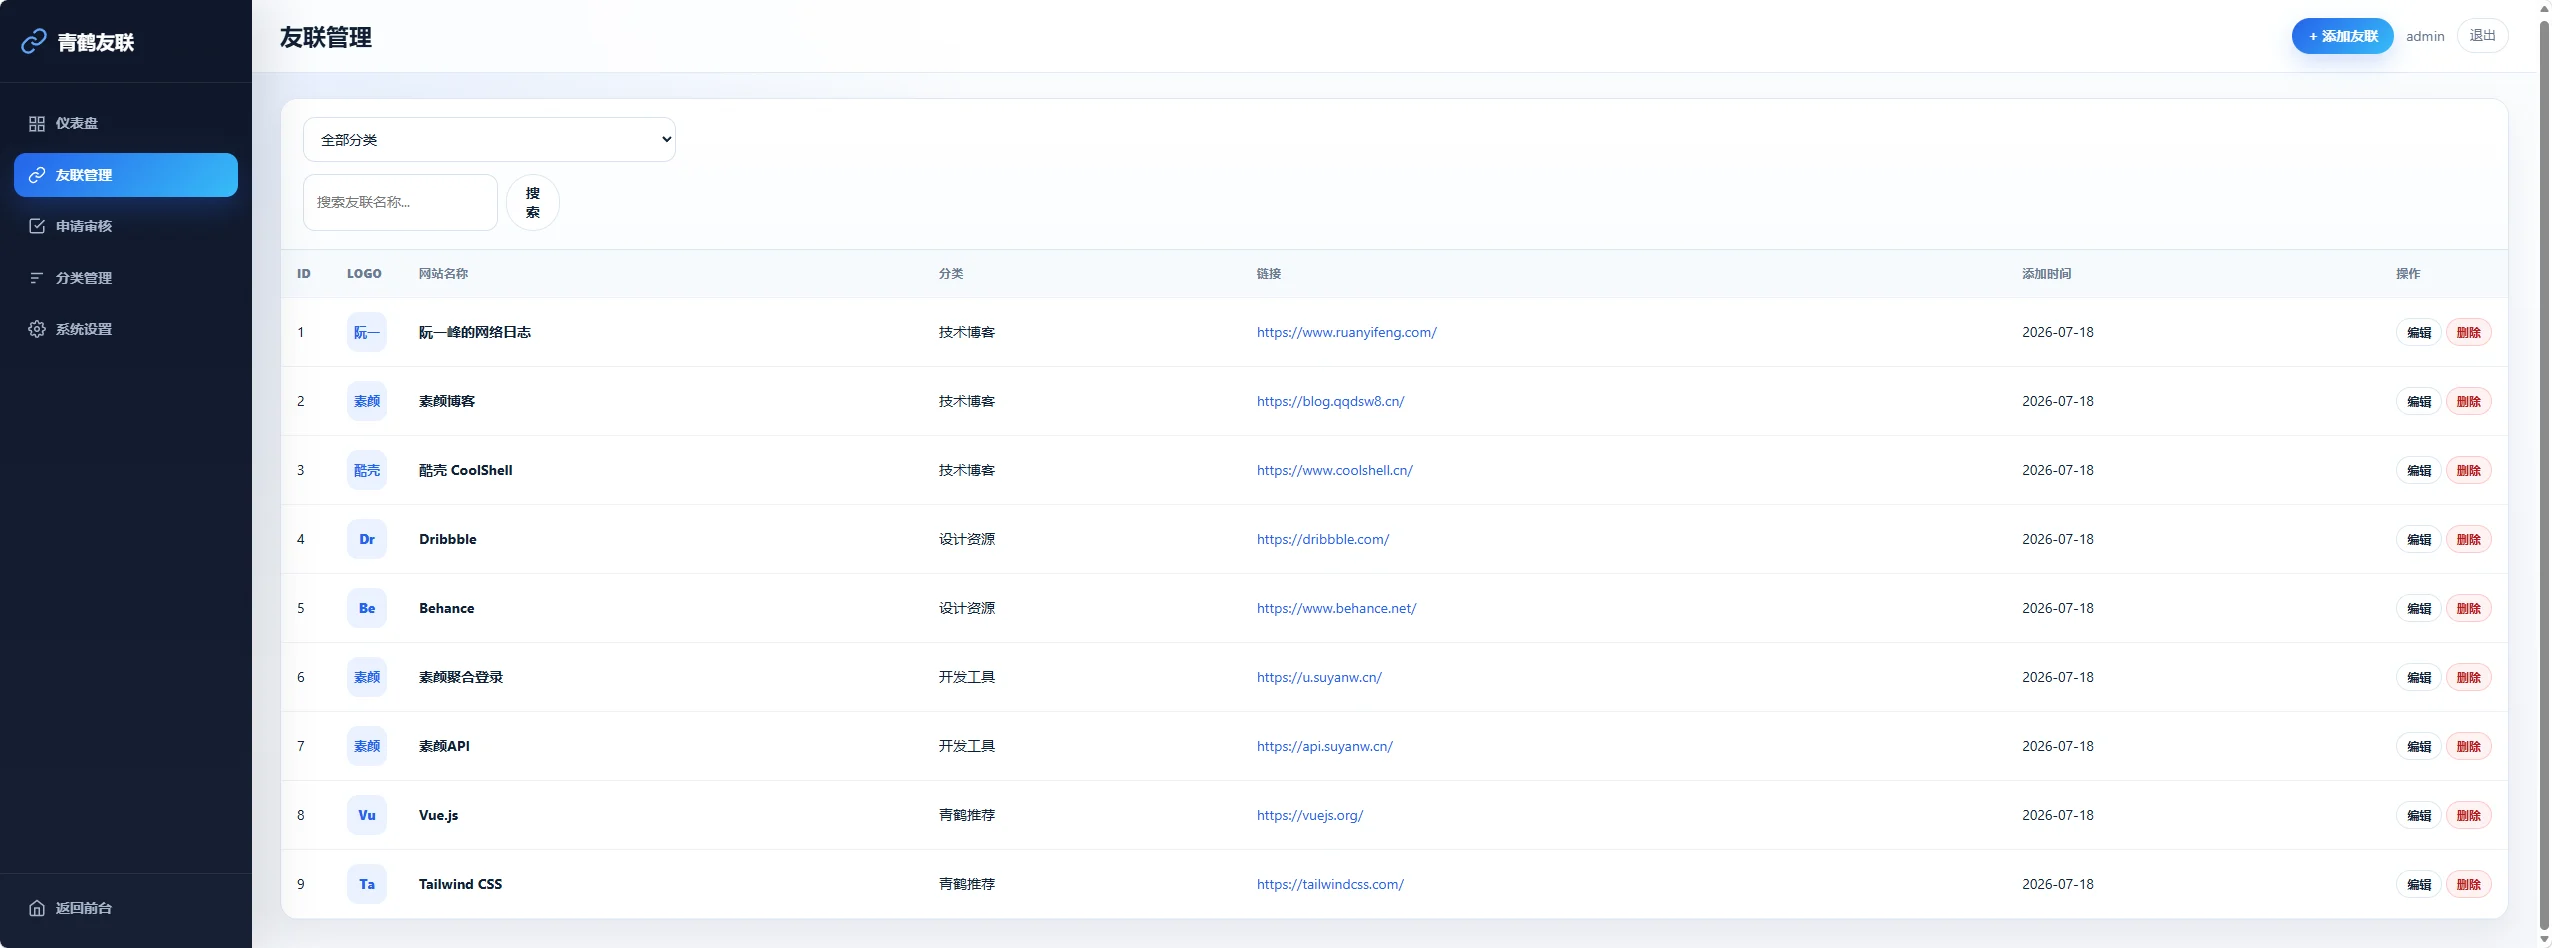This screenshot has height=948, width=2552.
Task: Open 分类管理 in the sidebar
Action: pyautogui.click(x=126, y=278)
